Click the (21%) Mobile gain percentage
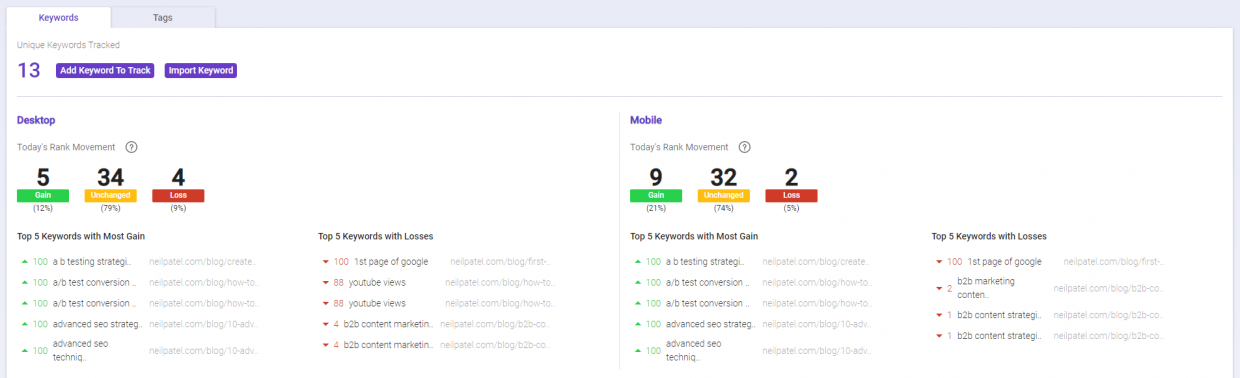 (656, 209)
